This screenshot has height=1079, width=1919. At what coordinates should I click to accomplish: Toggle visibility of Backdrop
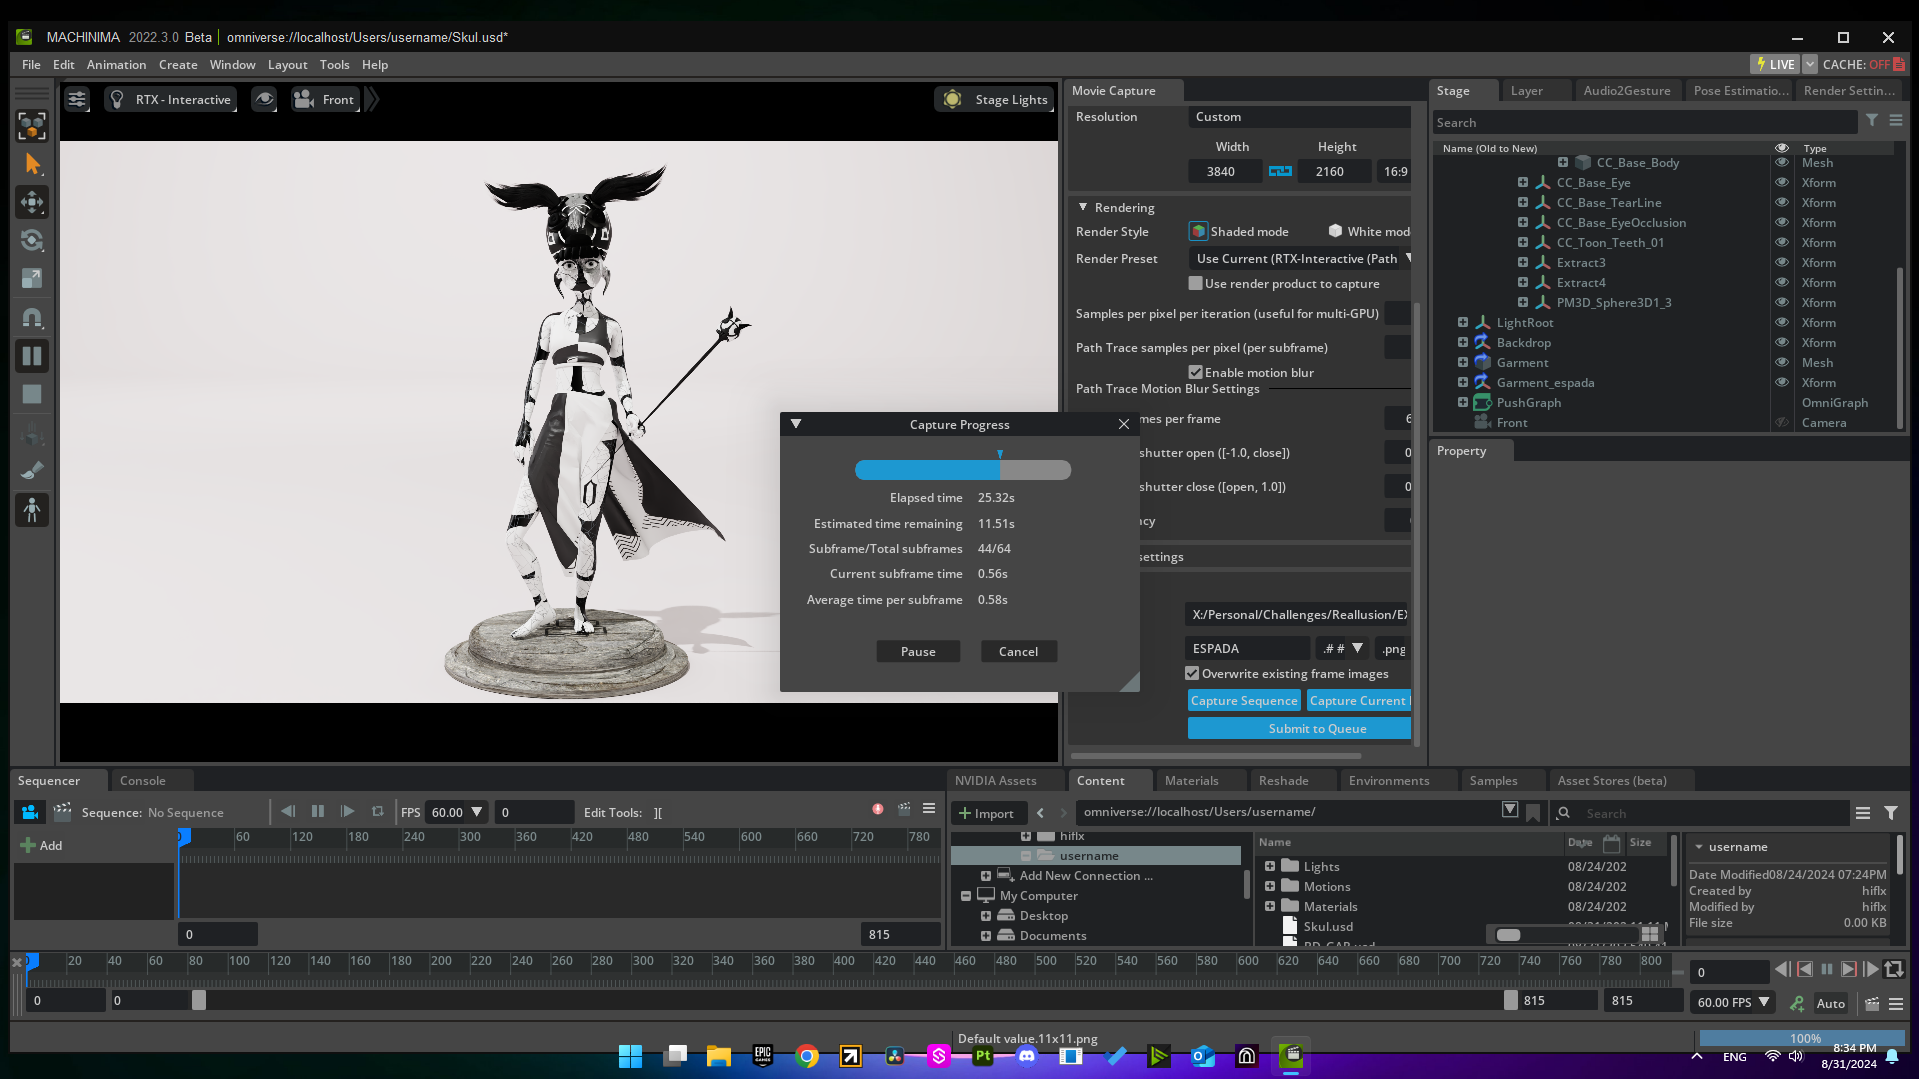coord(1782,342)
